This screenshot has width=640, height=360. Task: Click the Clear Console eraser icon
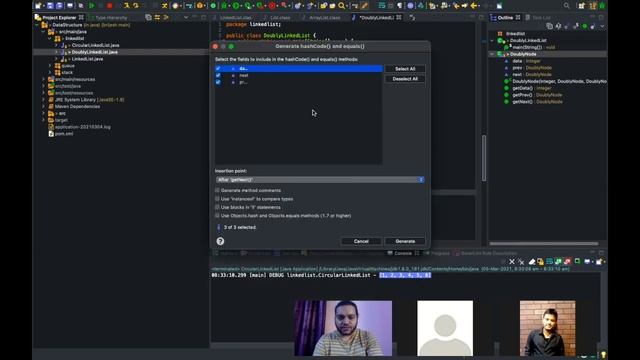pyautogui.click(x=532, y=262)
